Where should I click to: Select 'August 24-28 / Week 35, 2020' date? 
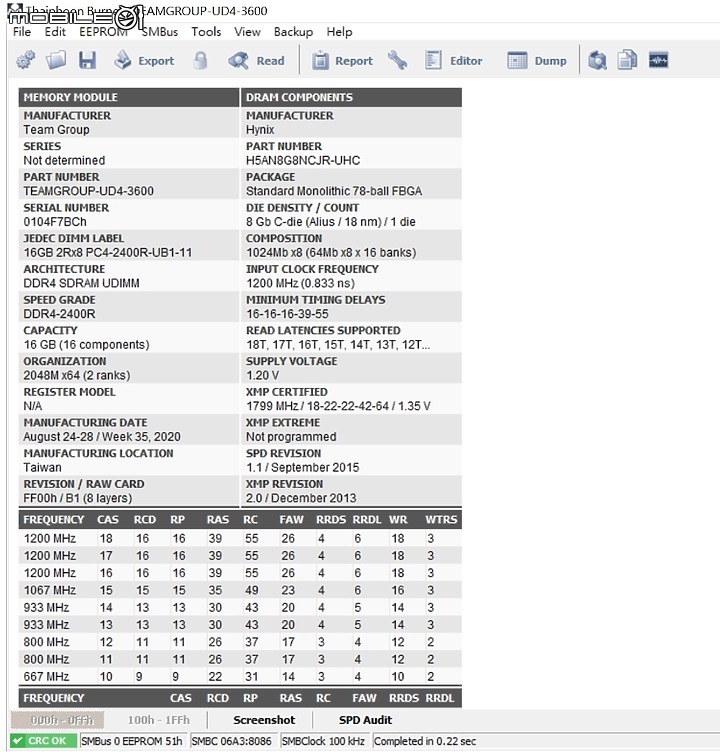[x=102, y=436]
